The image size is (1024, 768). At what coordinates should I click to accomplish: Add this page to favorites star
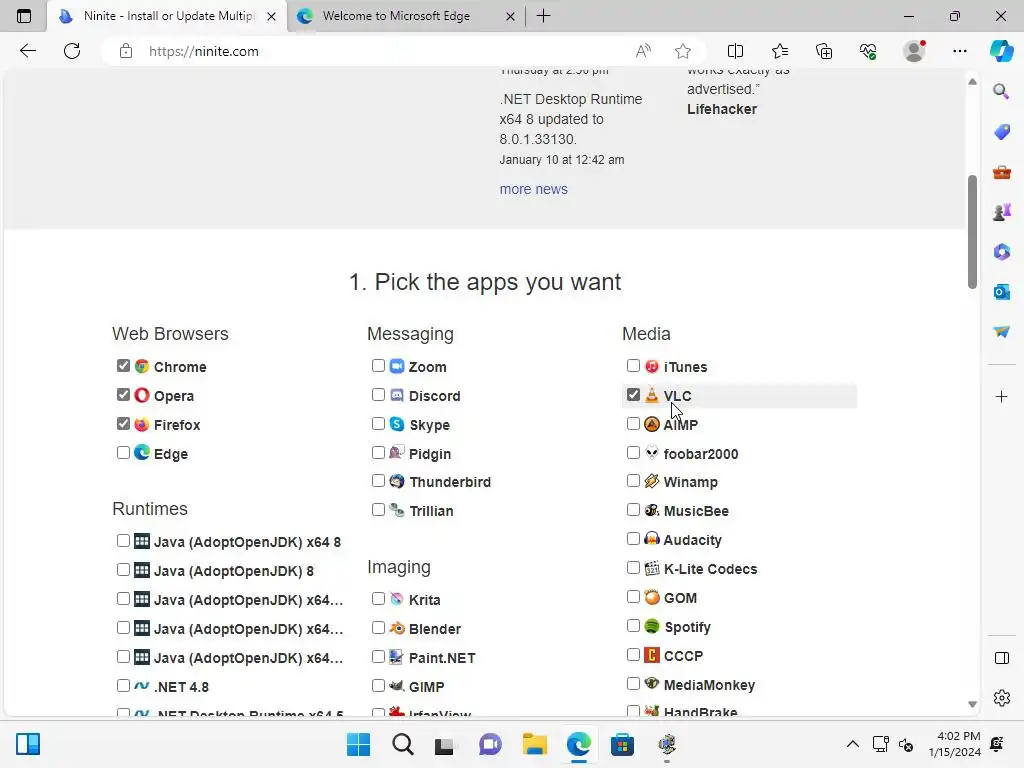point(682,51)
